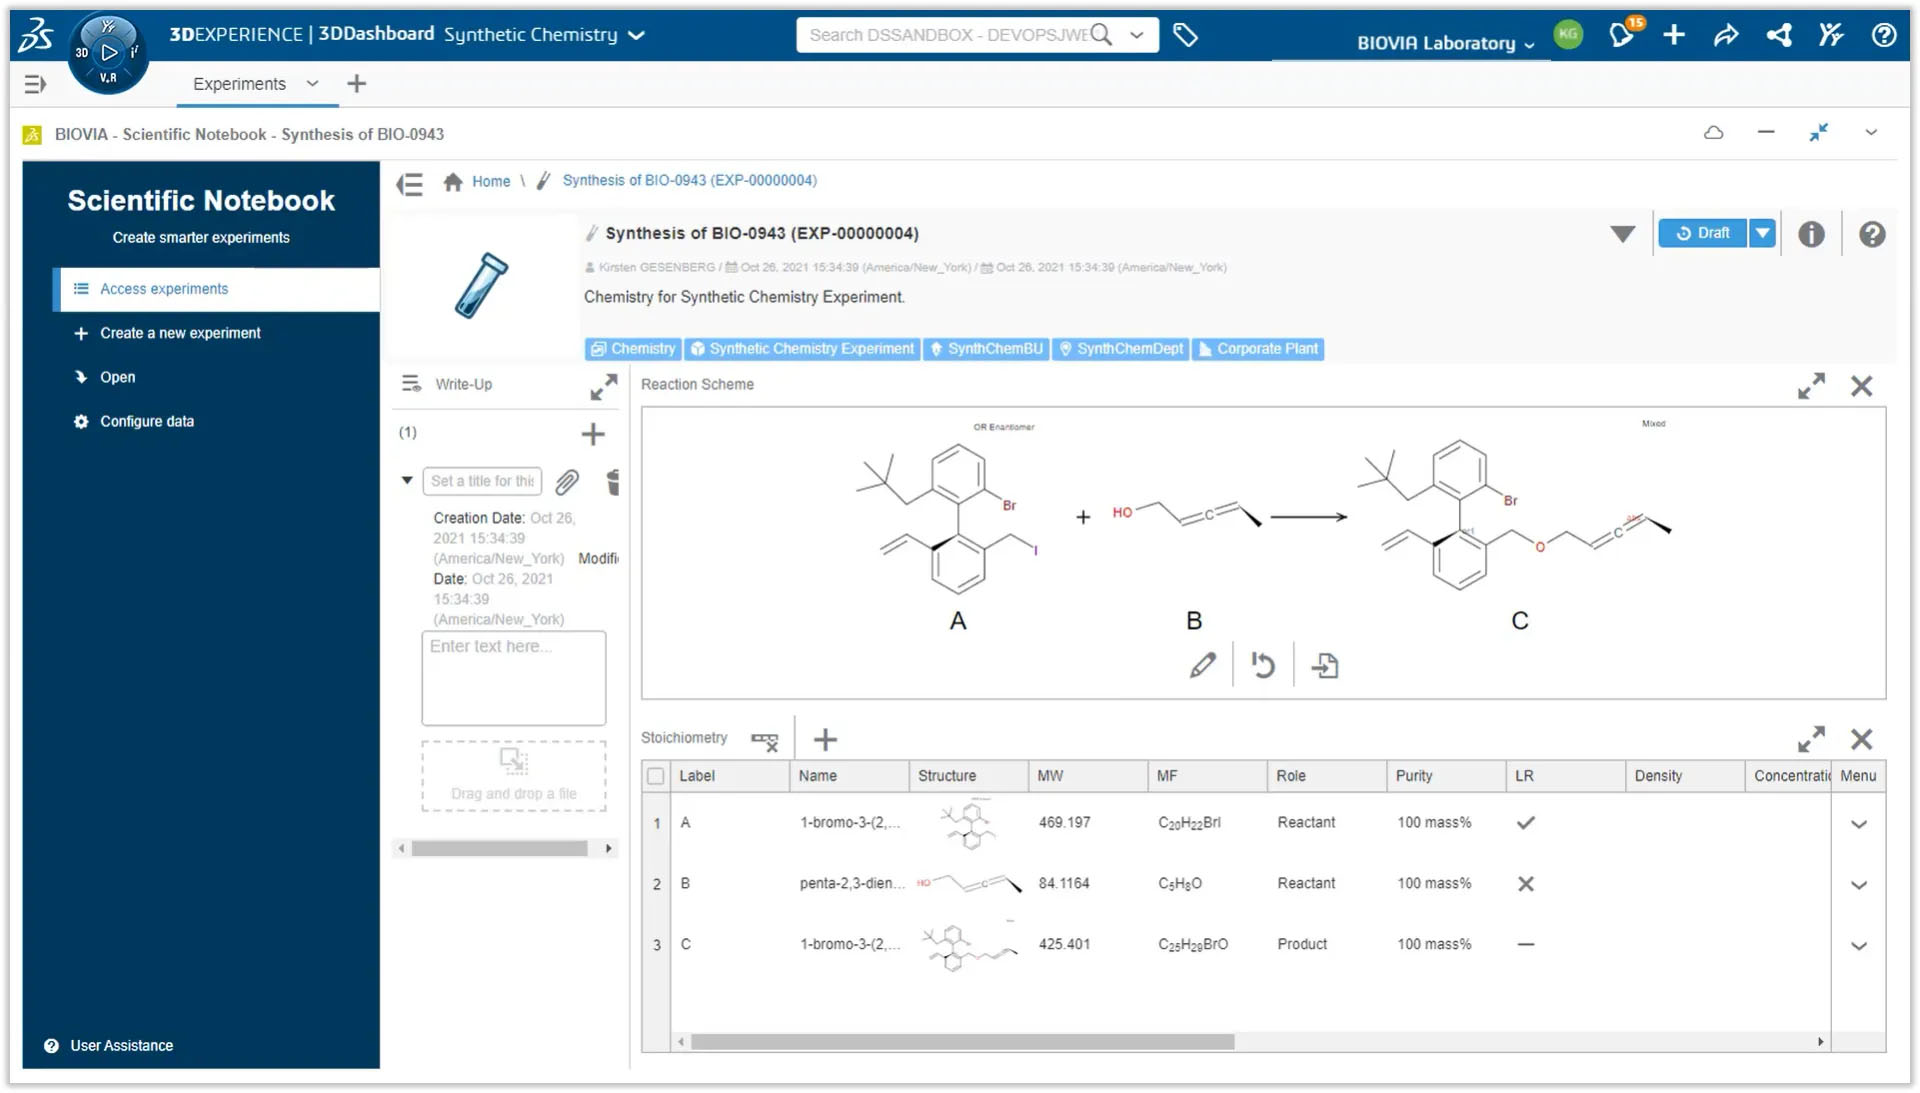
Task: Open notifications with the bell icon
Action: click(x=1620, y=34)
